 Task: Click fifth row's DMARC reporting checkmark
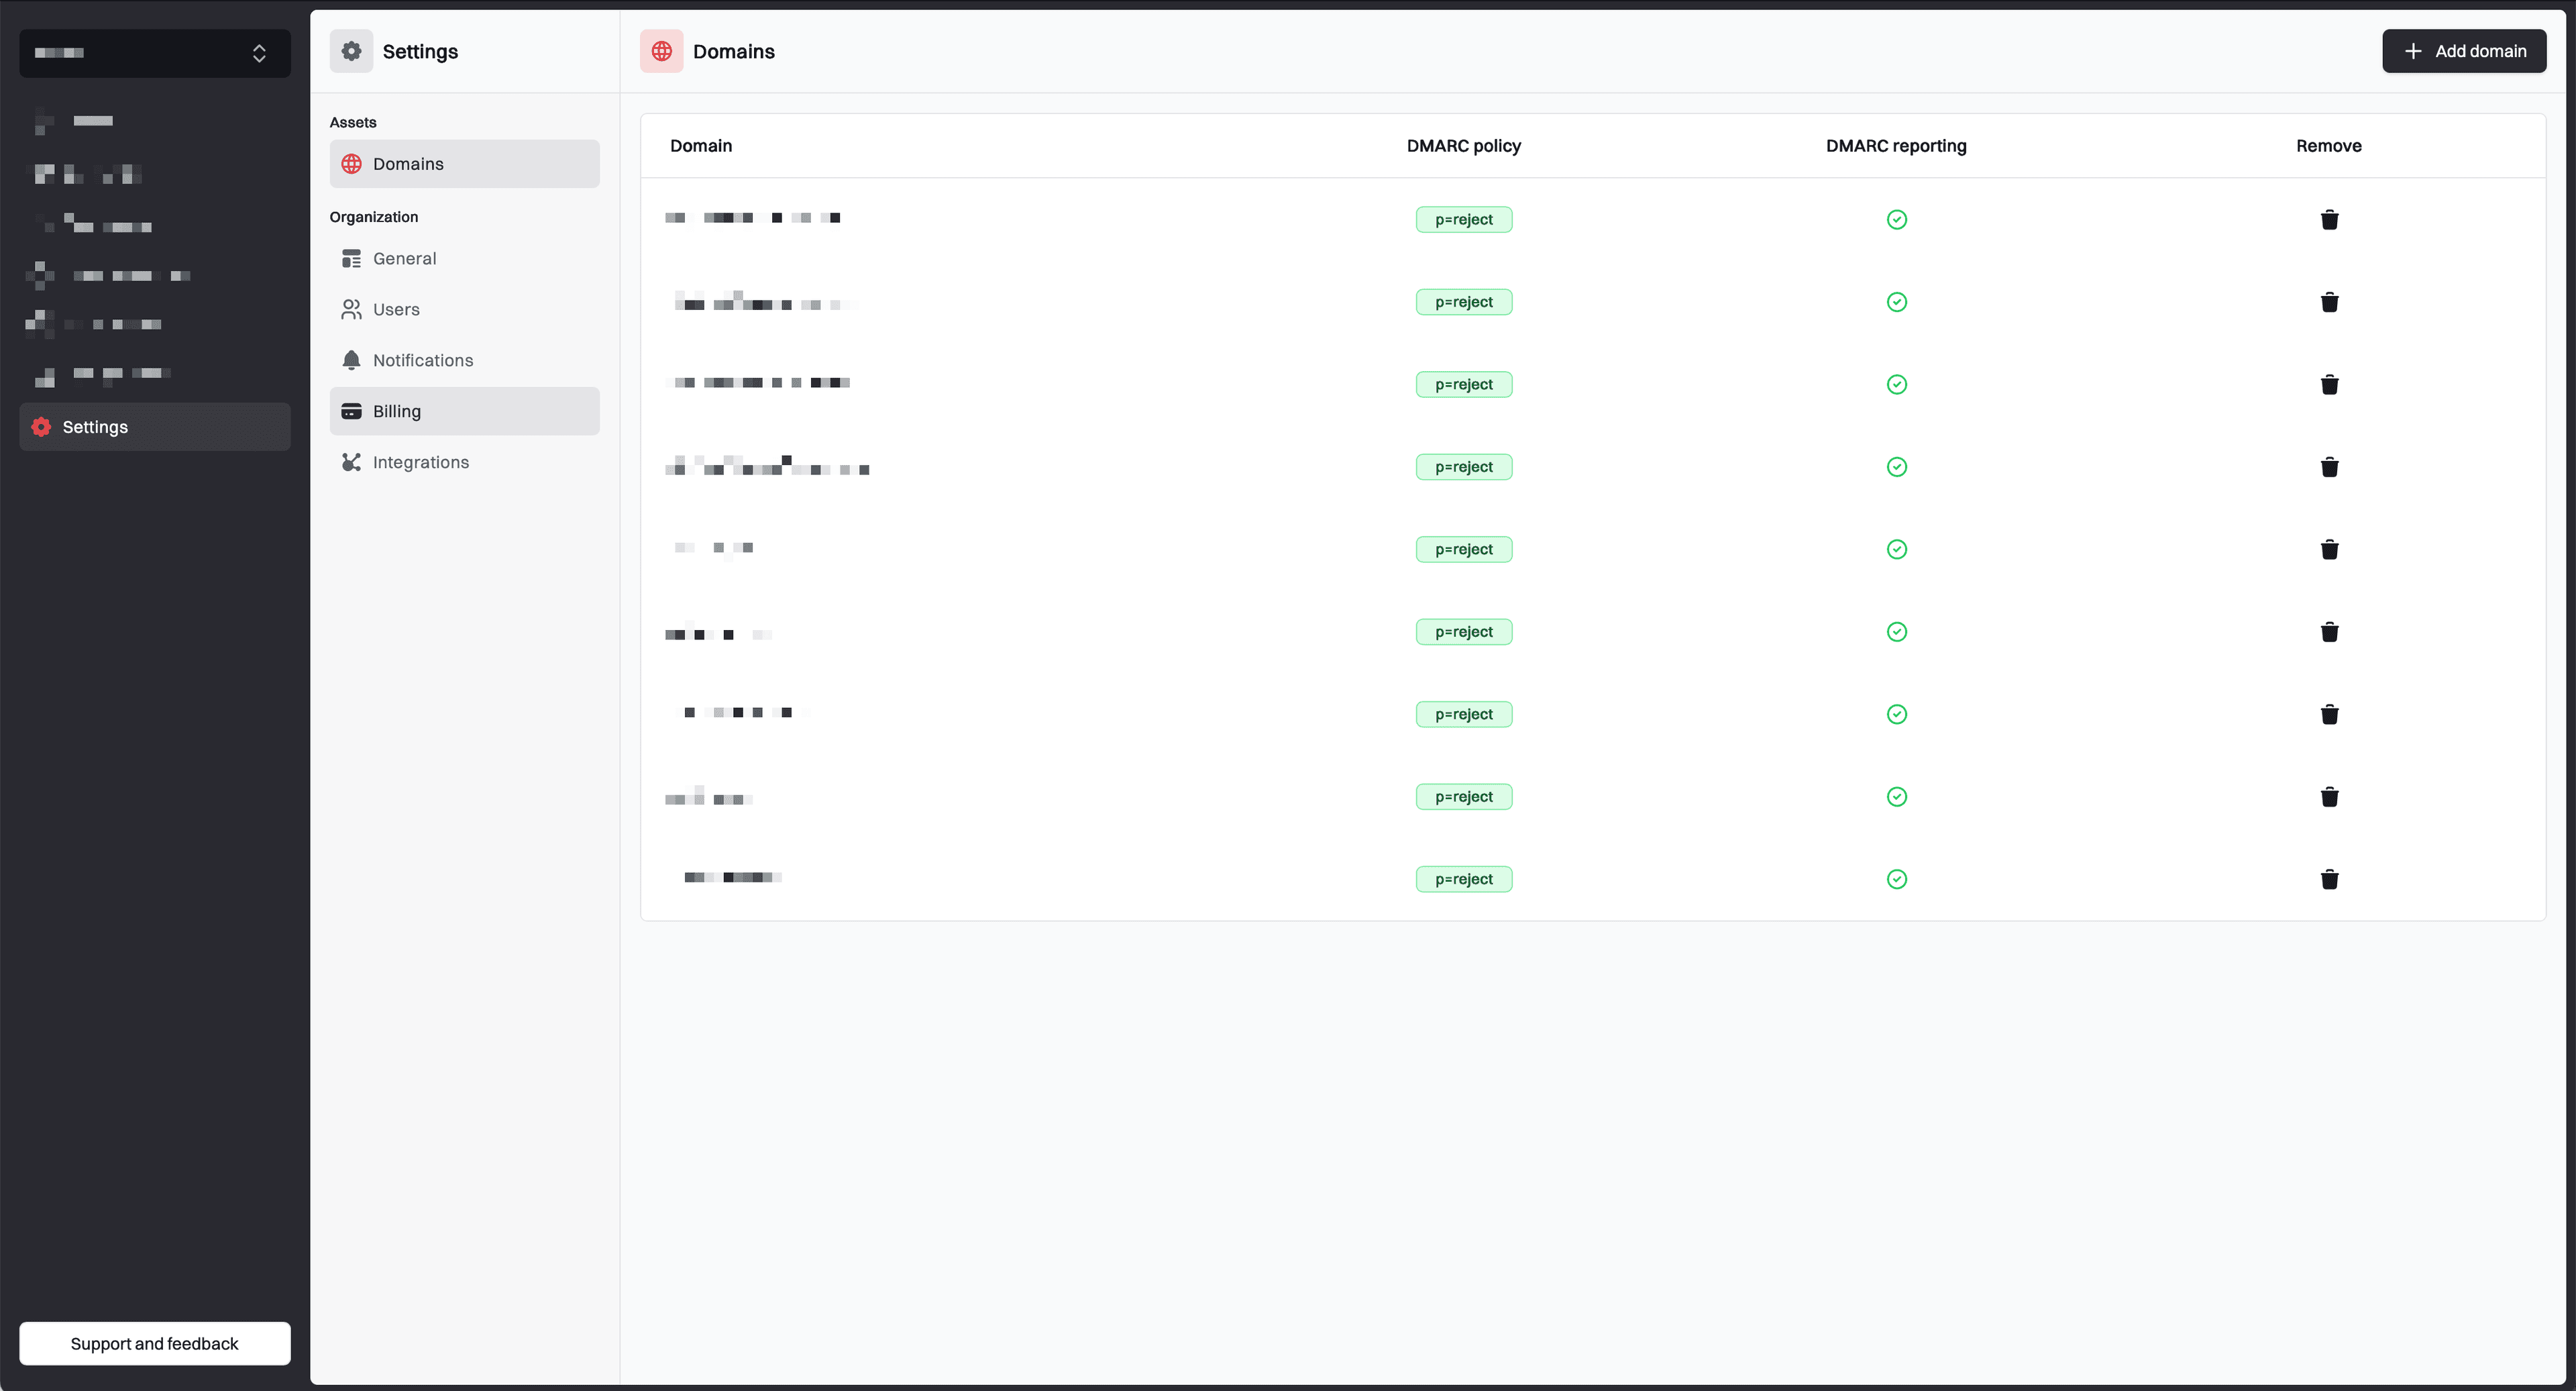point(1896,549)
